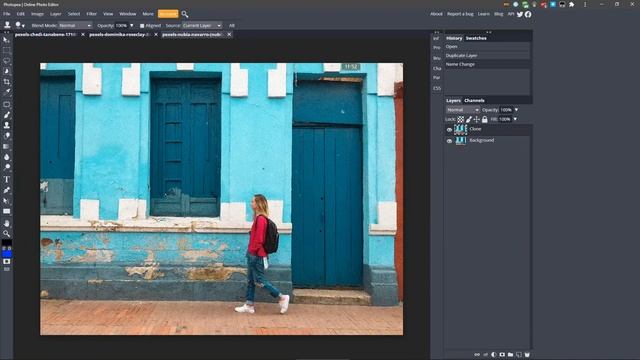Toggle lock all padlock icon
Image resolution: width=640 pixels, height=360 pixels.
point(484,119)
